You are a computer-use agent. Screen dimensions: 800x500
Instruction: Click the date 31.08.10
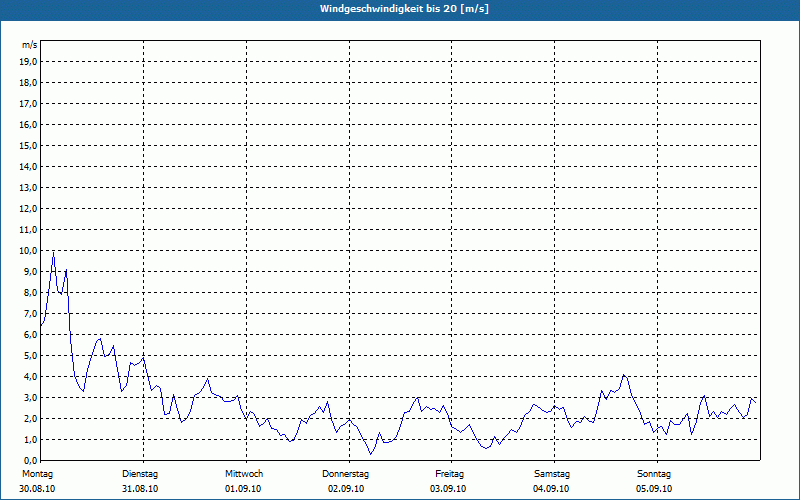pos(140,489)
